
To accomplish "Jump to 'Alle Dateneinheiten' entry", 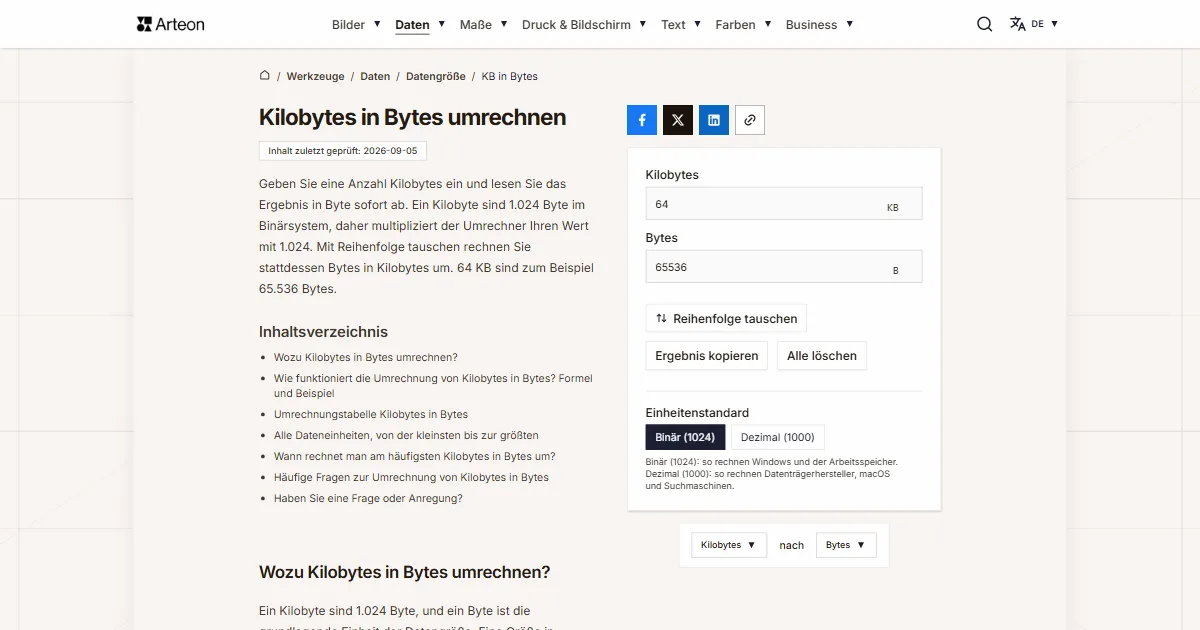I will coord(406,435).
